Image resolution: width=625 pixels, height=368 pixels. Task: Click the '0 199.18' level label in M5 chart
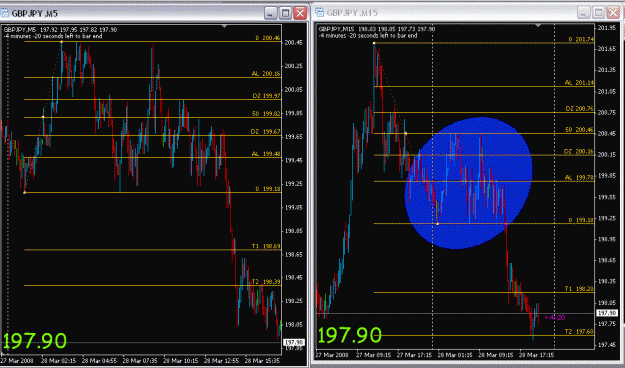tap(268, 189)
